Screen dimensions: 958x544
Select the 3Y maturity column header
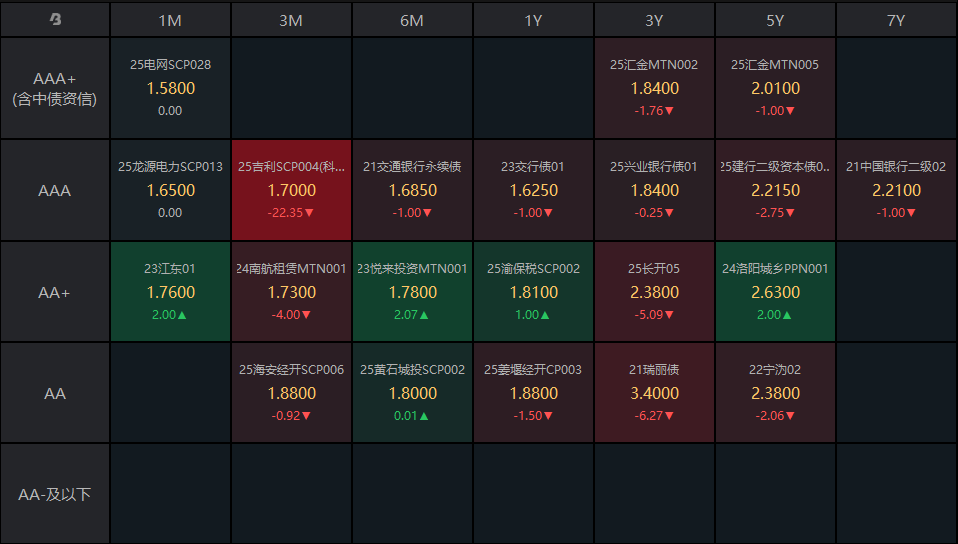tap(654, 20)
